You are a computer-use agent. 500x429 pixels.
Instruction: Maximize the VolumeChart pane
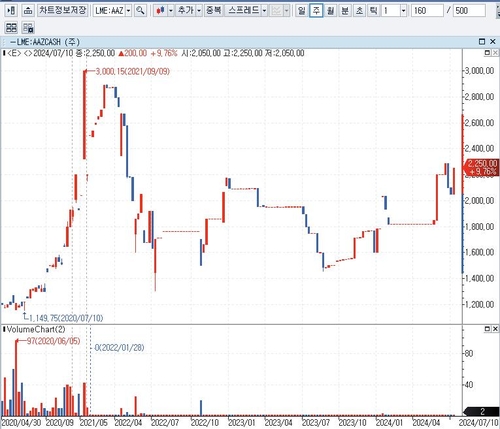[487, 329]
